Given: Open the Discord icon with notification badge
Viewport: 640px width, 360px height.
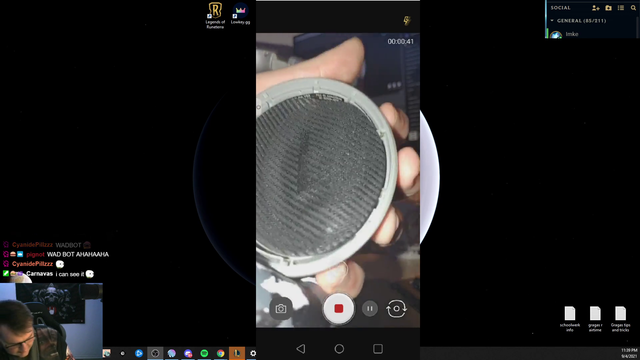Looking at the screenshot, I should [188, 353].
